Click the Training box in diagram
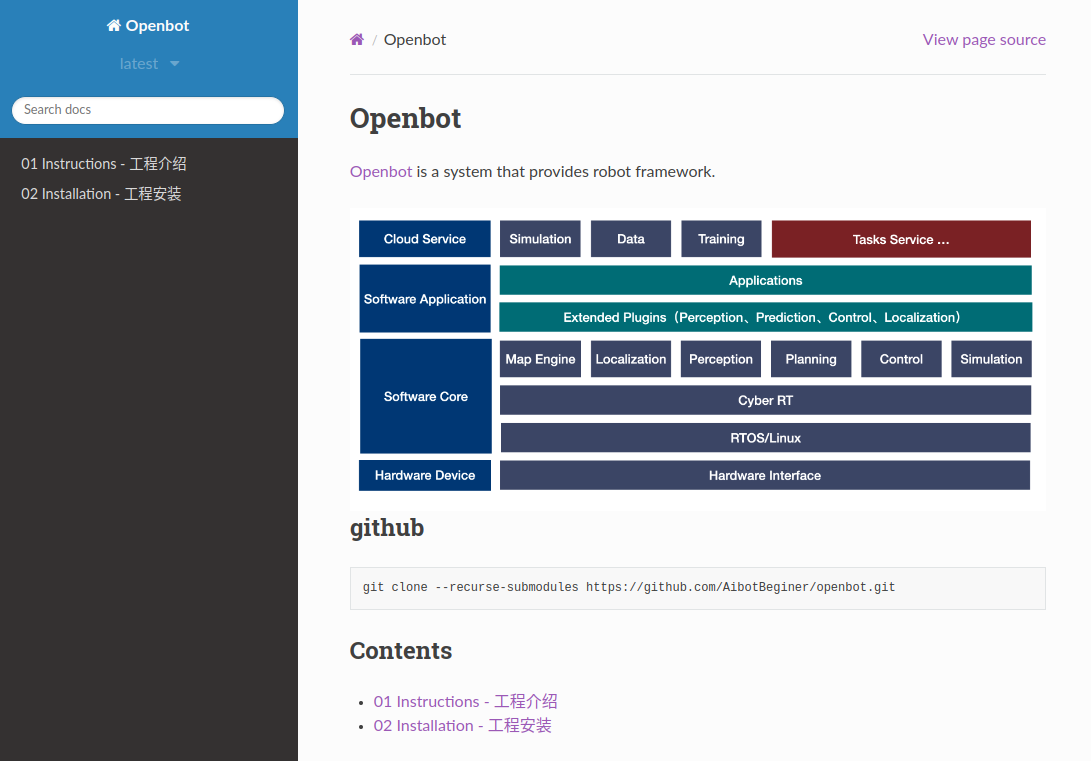The height and width of the screenshot is (761, 1091). pos(721,239)
